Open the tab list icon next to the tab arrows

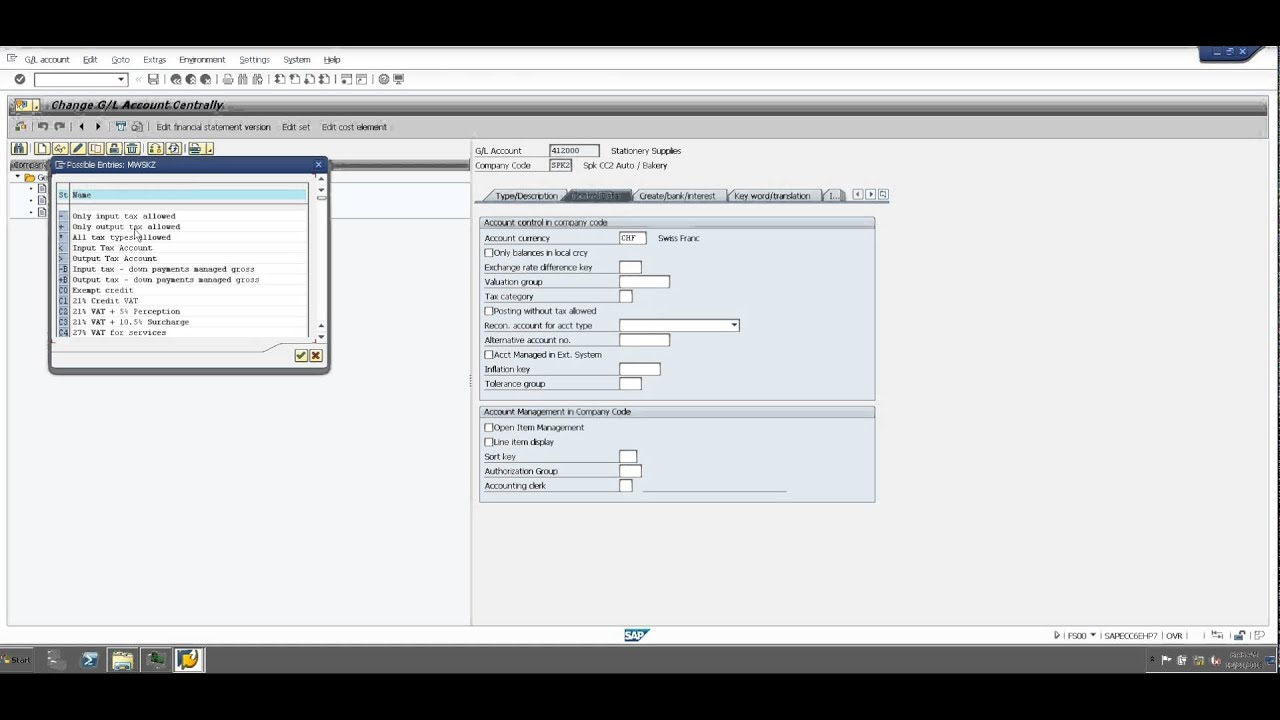(x=883, y=194)
